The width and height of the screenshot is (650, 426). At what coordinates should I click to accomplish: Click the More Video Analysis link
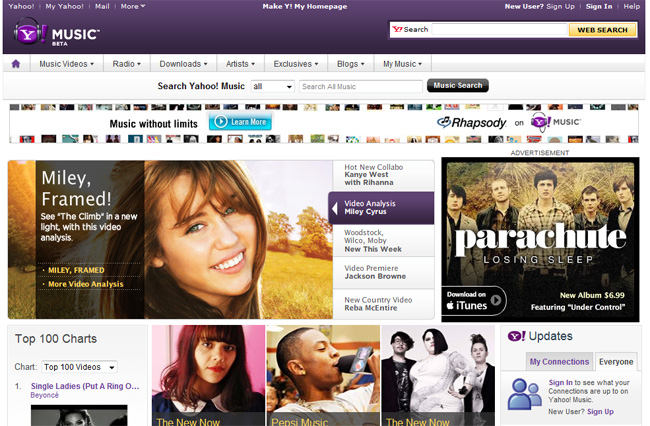[86, 284]
